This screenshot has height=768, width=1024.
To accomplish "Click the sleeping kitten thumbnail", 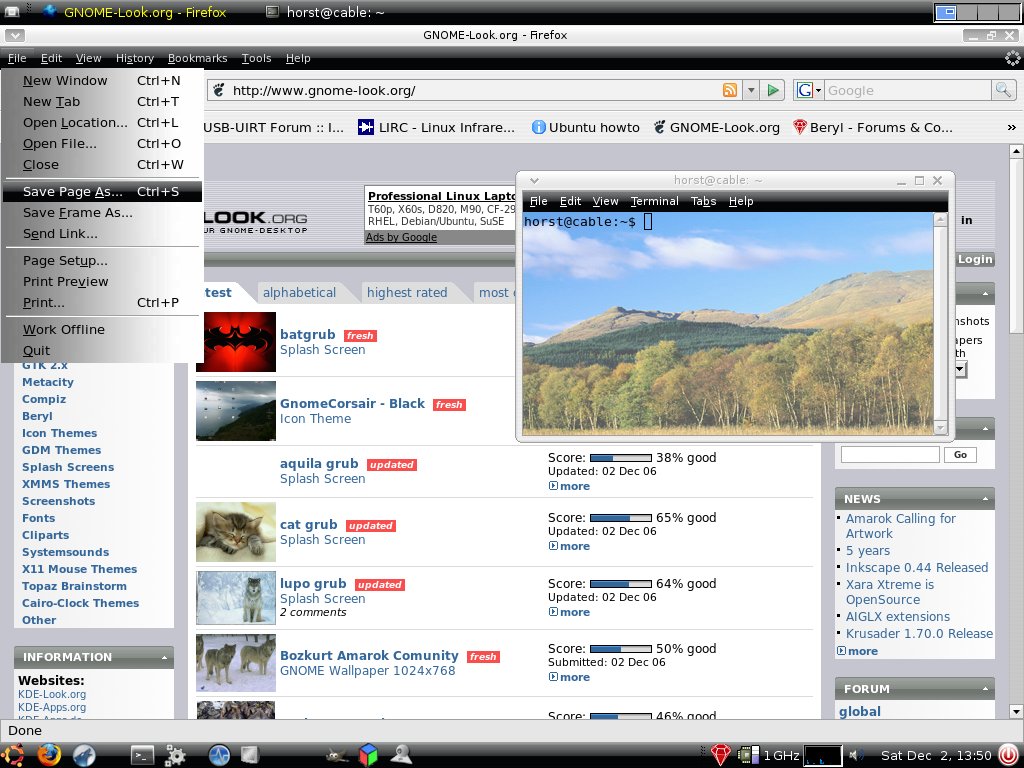I will tap(236, 532).
